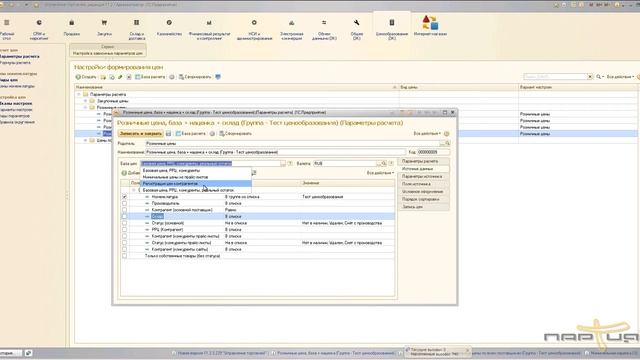Collapse the Розничные цены tree folder
The width and height of the screenshot is (640, 360).
(x=86, y=107)
